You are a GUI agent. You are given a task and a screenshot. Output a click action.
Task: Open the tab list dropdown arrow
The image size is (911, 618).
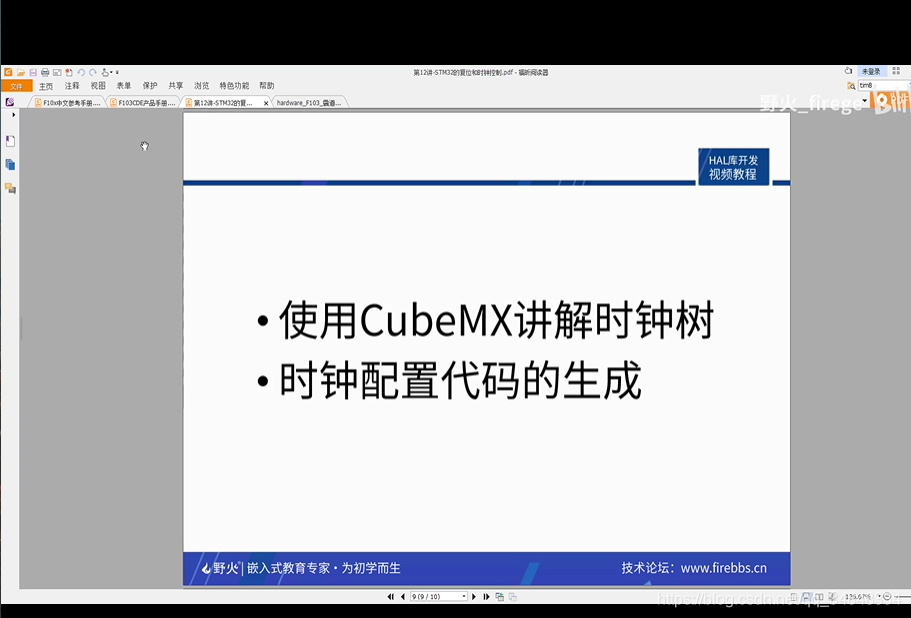(x=865, y=101)
